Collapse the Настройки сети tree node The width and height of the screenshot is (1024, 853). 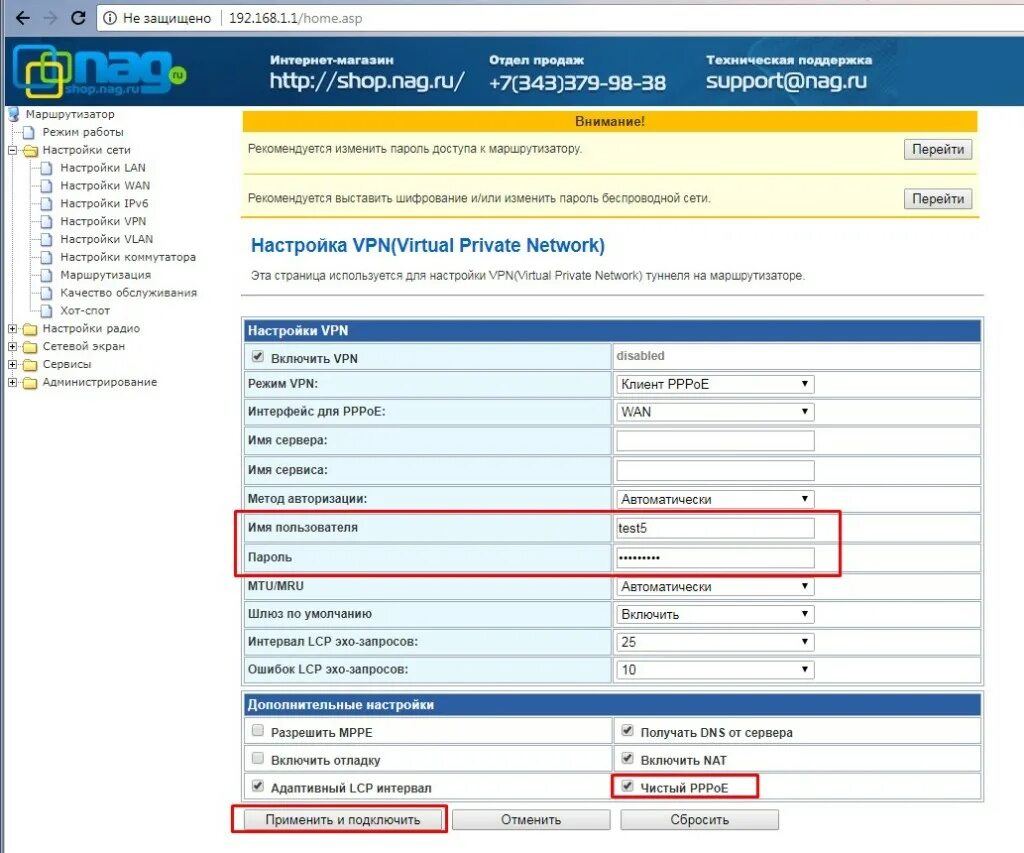[12, 150]
